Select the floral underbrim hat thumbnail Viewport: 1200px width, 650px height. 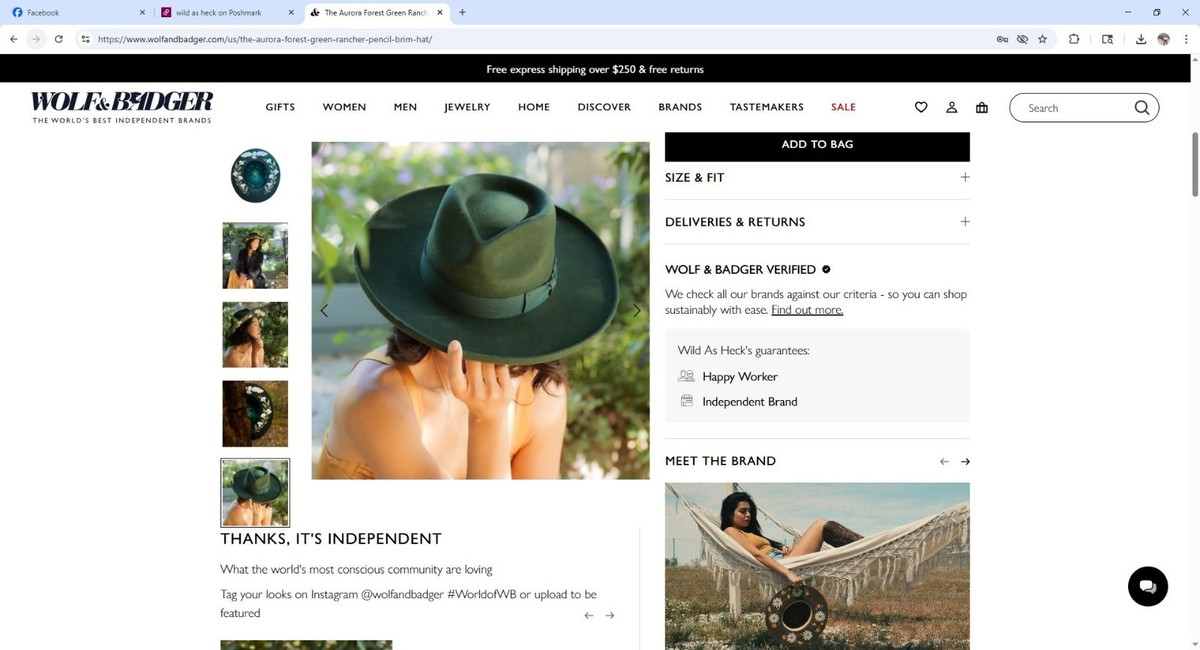click(255, 413)
